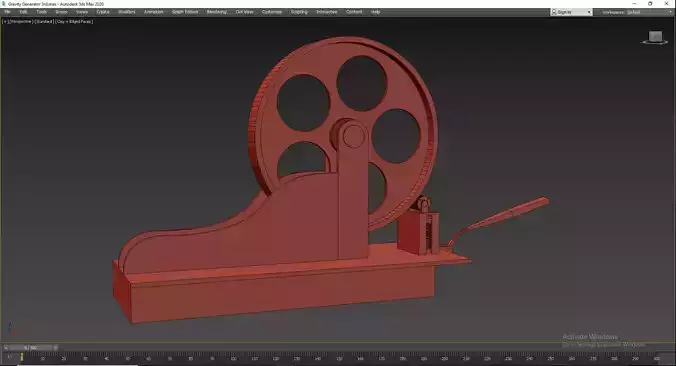Viewport: 676px width, 366px height.
Task: Open the Customize menu
Action: (x=272, y=12)
